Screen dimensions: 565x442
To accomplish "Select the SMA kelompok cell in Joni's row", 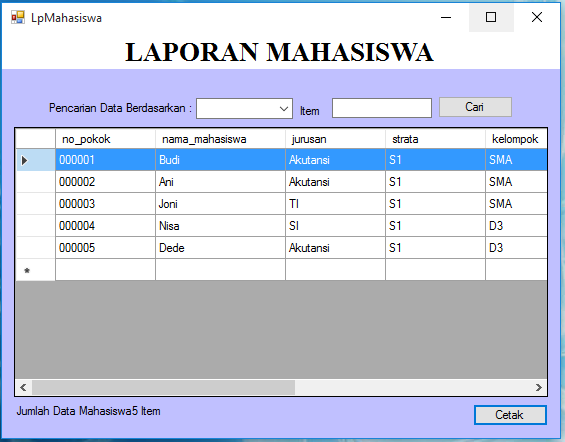I will (516, 204).
